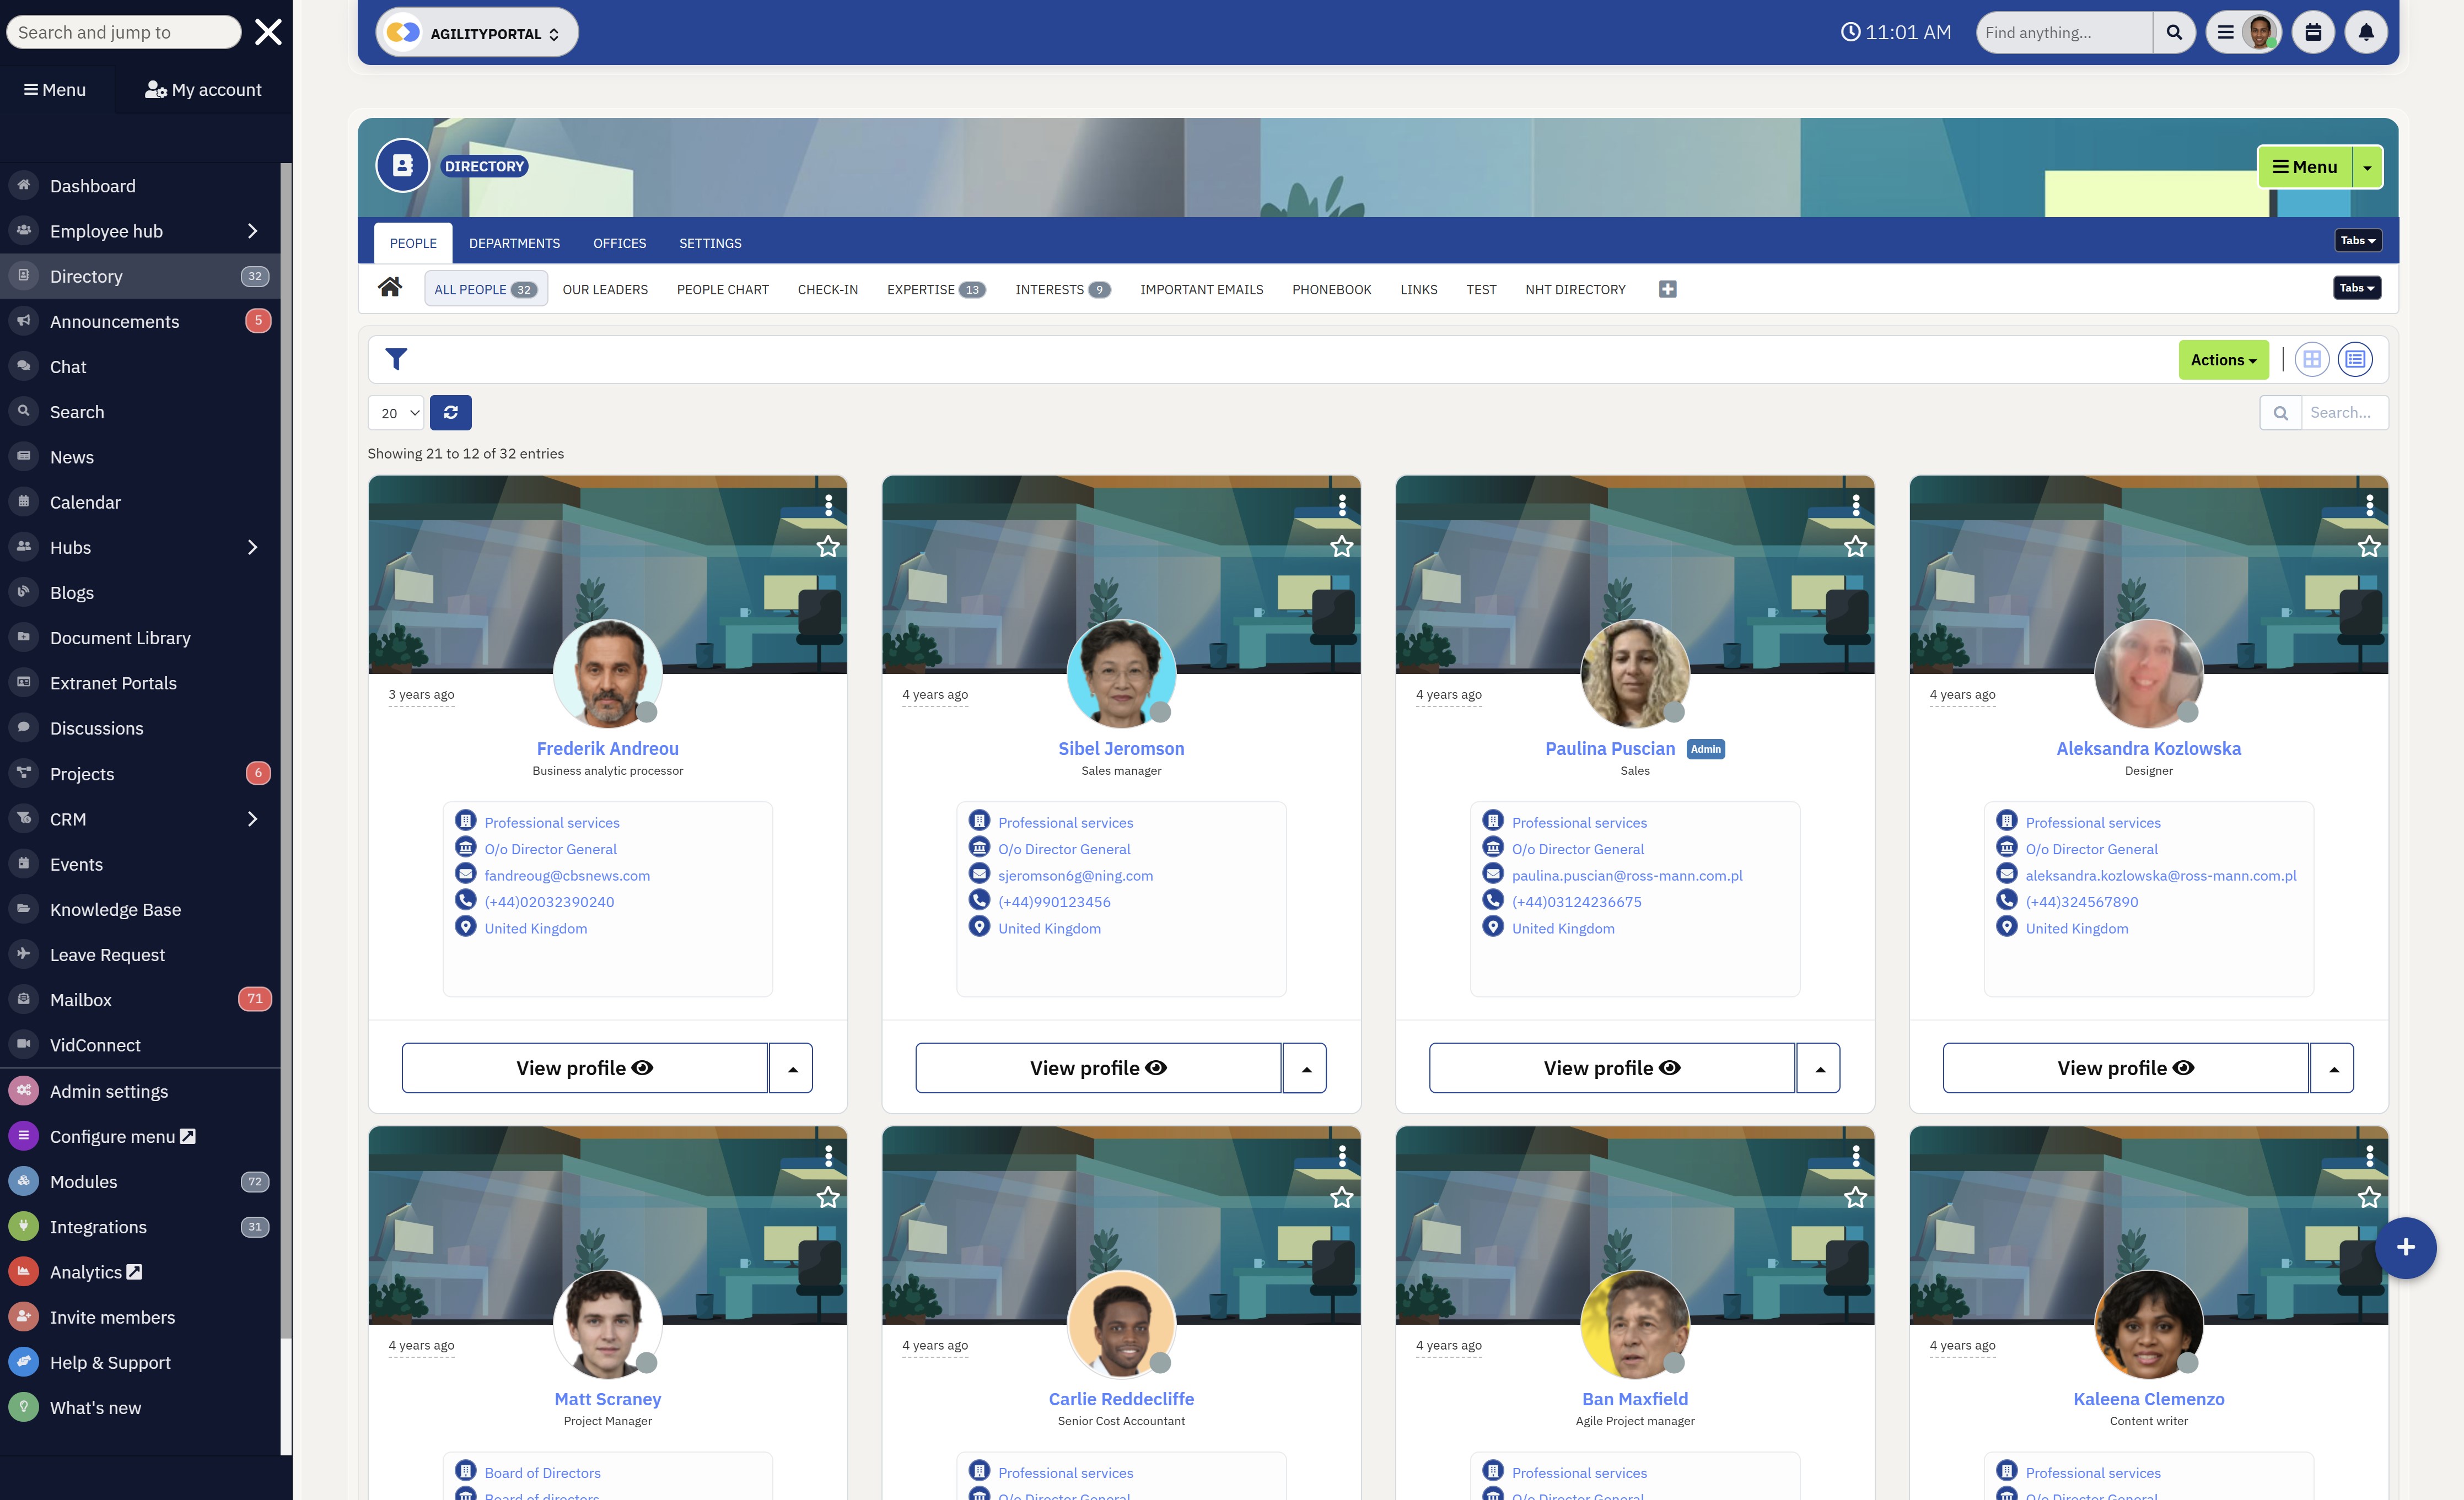Open the Expertise sub-tab
The height and width of the screenshot is (1500, 2464).
[x=936, y=289]
